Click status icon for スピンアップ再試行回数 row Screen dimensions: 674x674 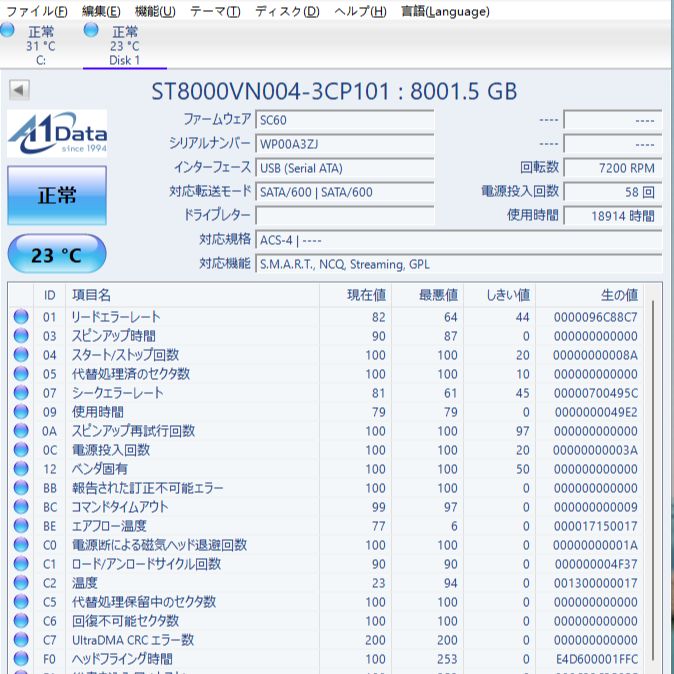pos(21,431)
